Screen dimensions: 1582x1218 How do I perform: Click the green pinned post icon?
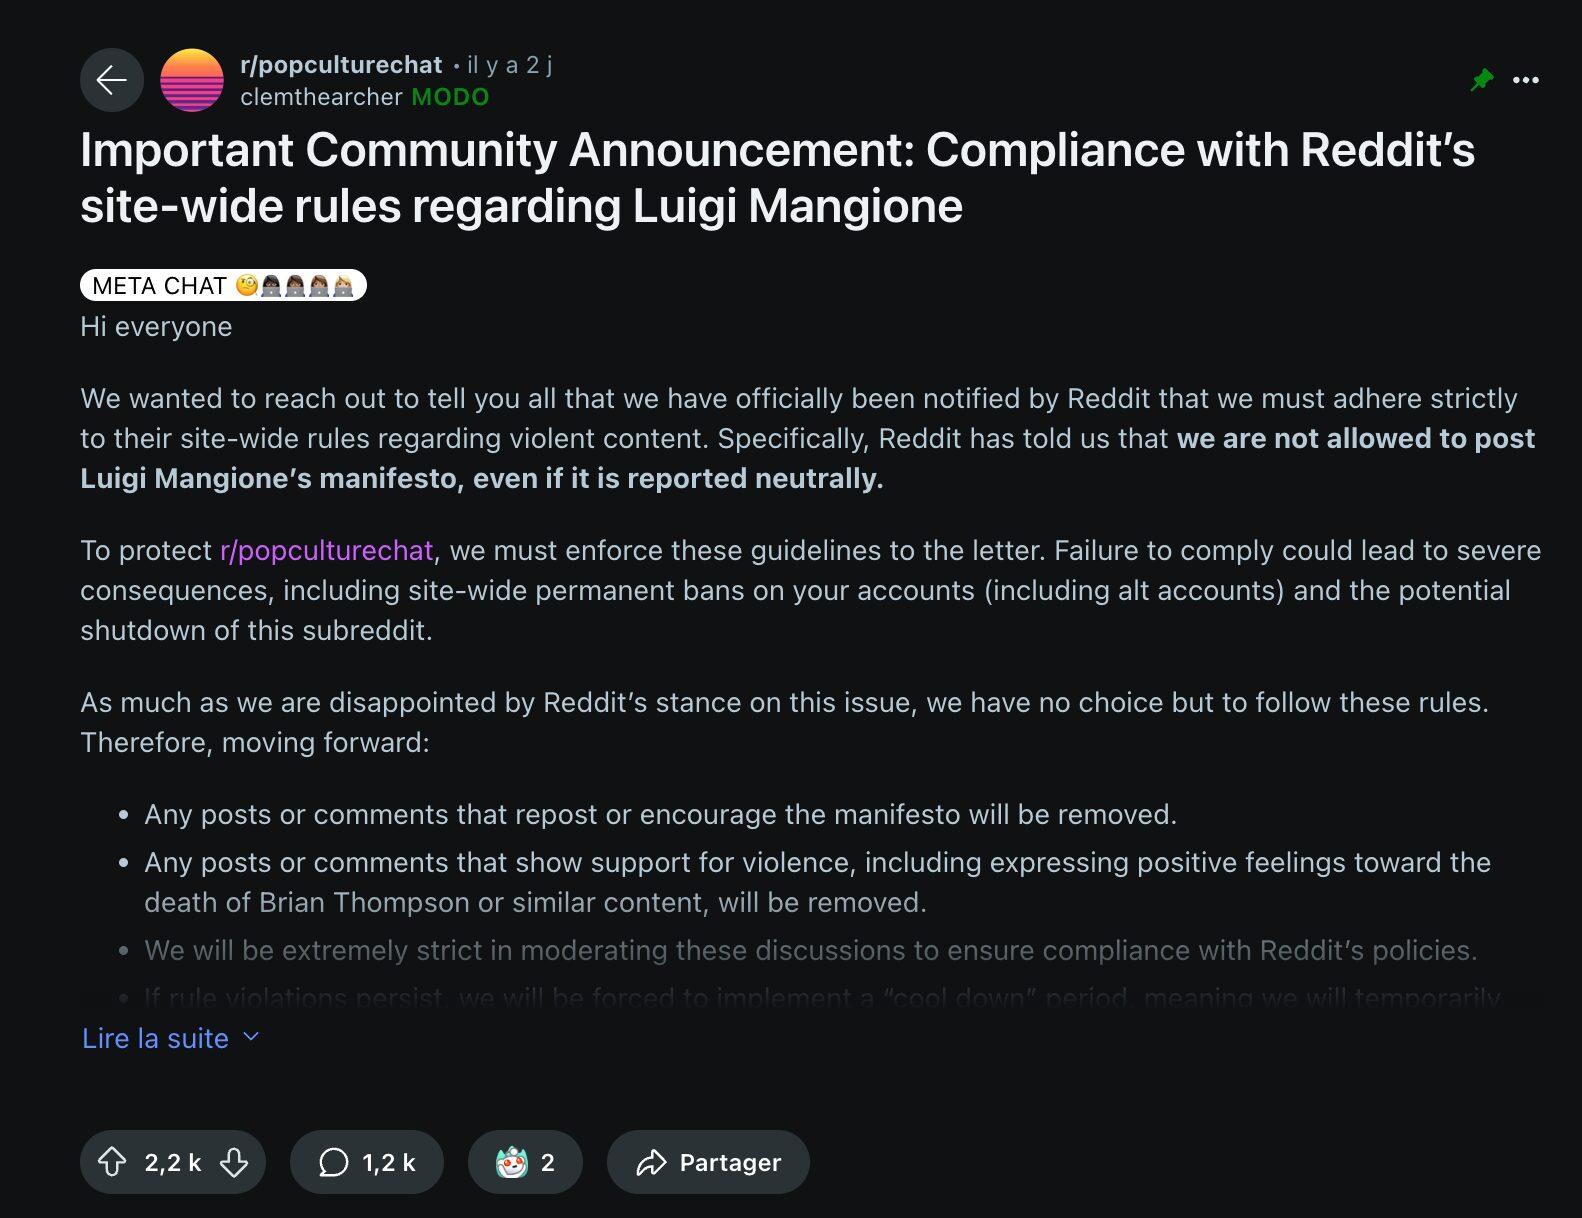tap(1482, 80)
